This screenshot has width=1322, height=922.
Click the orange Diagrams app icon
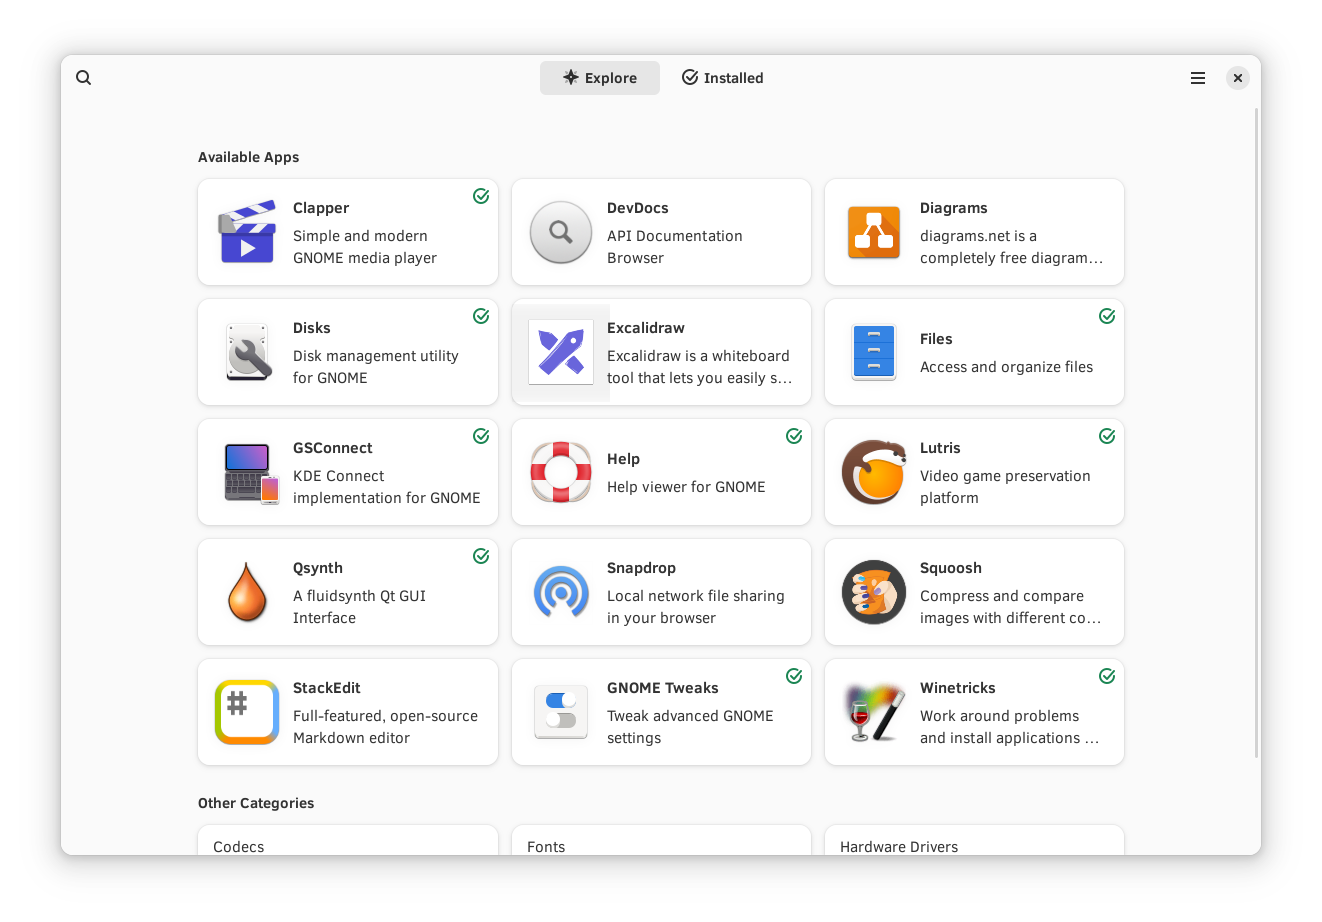874,232
